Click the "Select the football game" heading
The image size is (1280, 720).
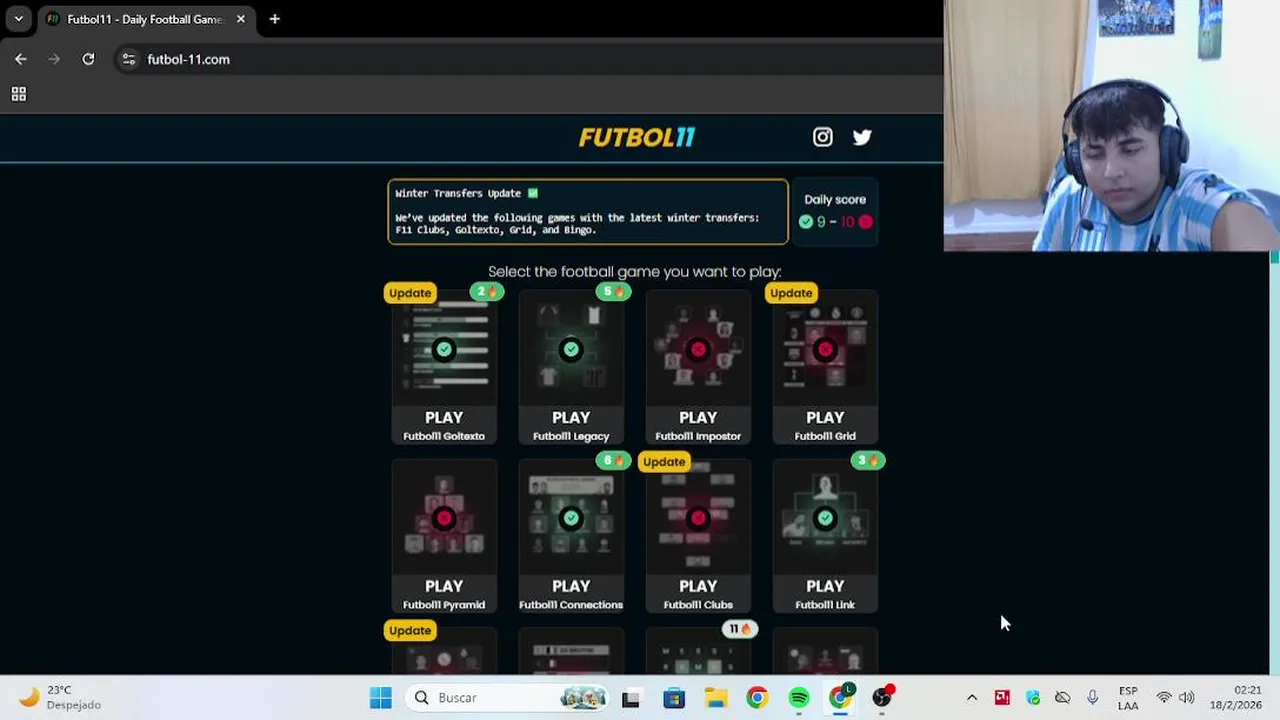click(635, 272)
